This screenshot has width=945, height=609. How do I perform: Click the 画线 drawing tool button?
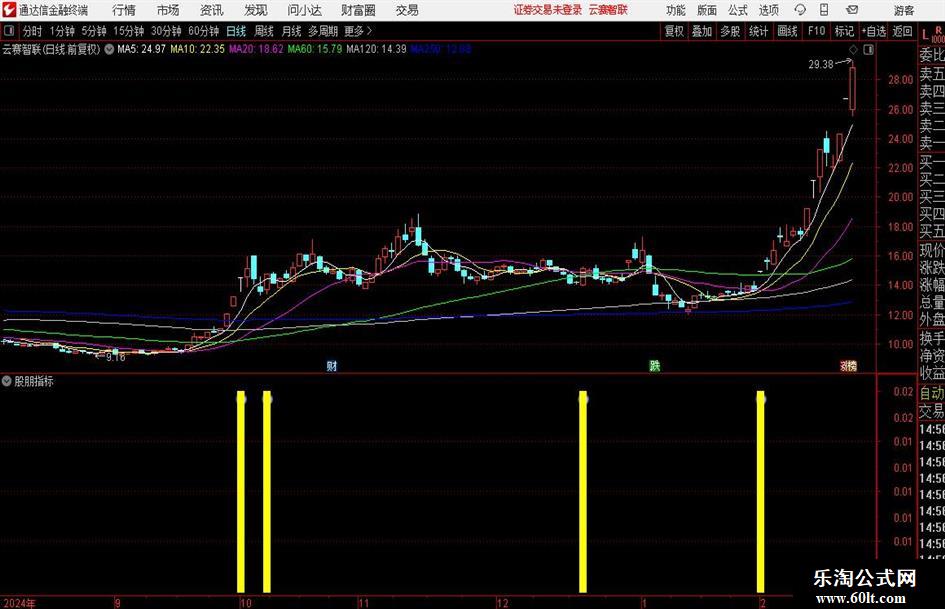[x=787, y=31]
